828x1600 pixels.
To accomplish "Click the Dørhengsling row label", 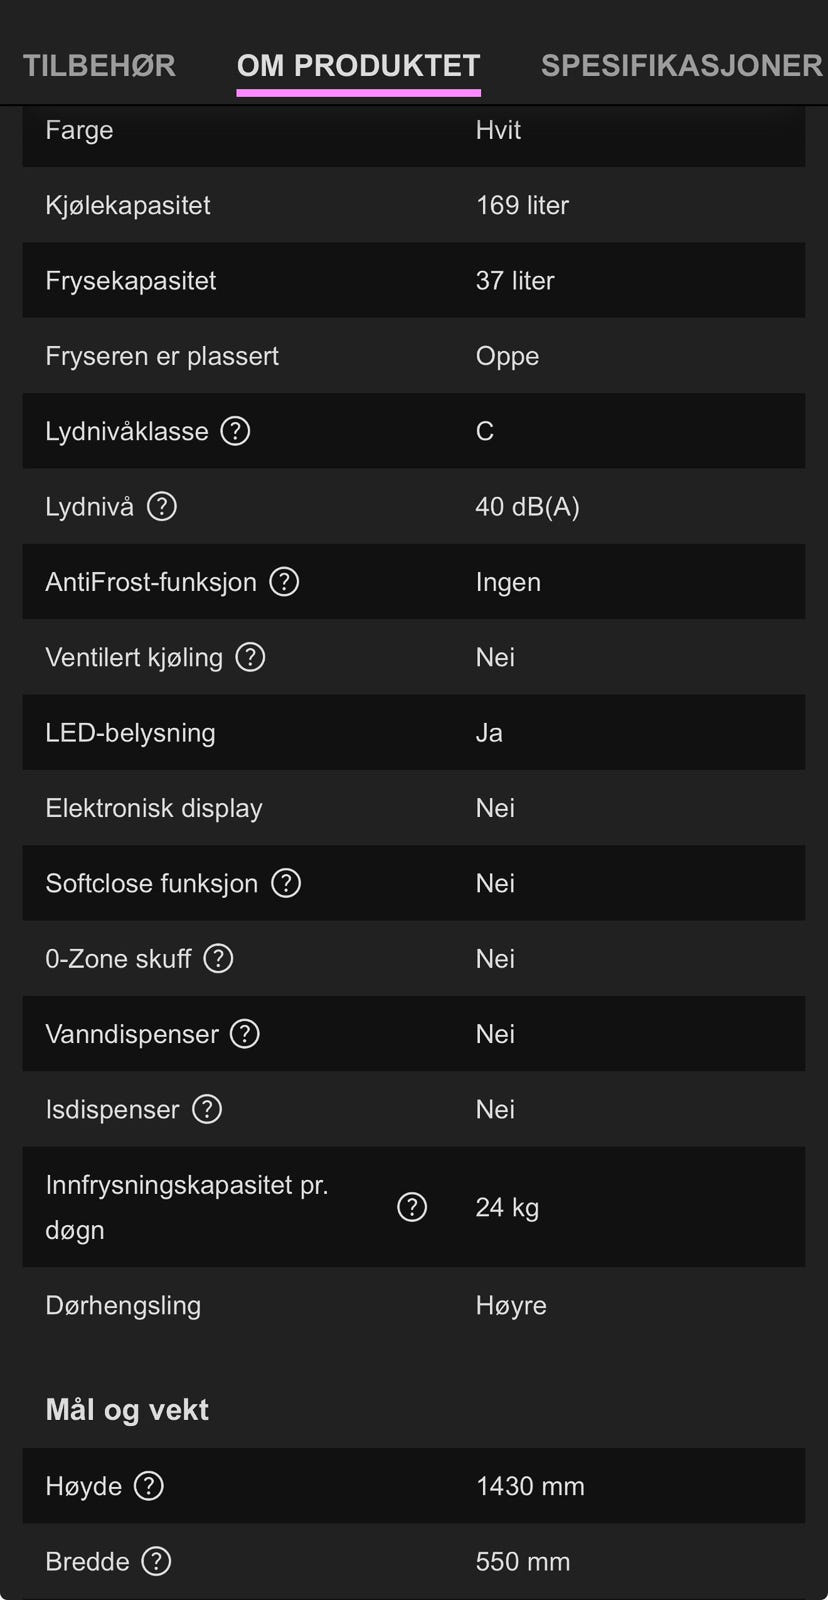I will click(123, 1305).
